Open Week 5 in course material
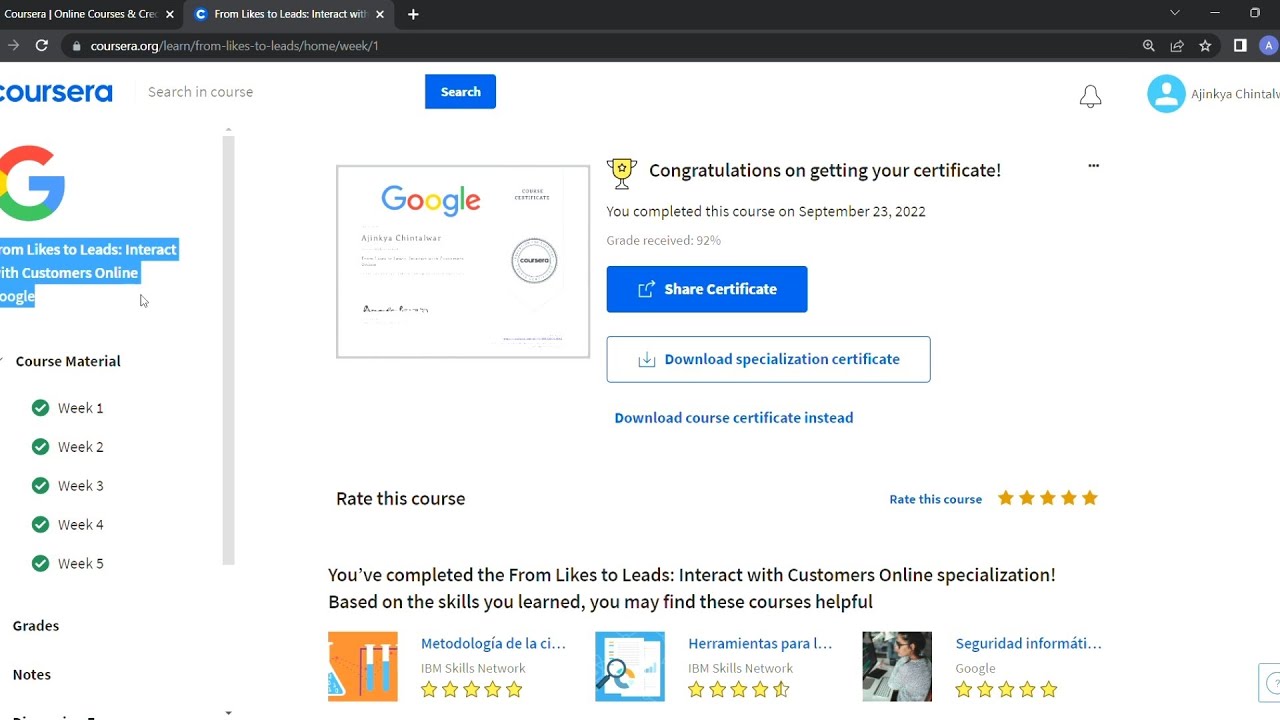The width and height of the screenshot is (1280, 720). coord(80,564)
